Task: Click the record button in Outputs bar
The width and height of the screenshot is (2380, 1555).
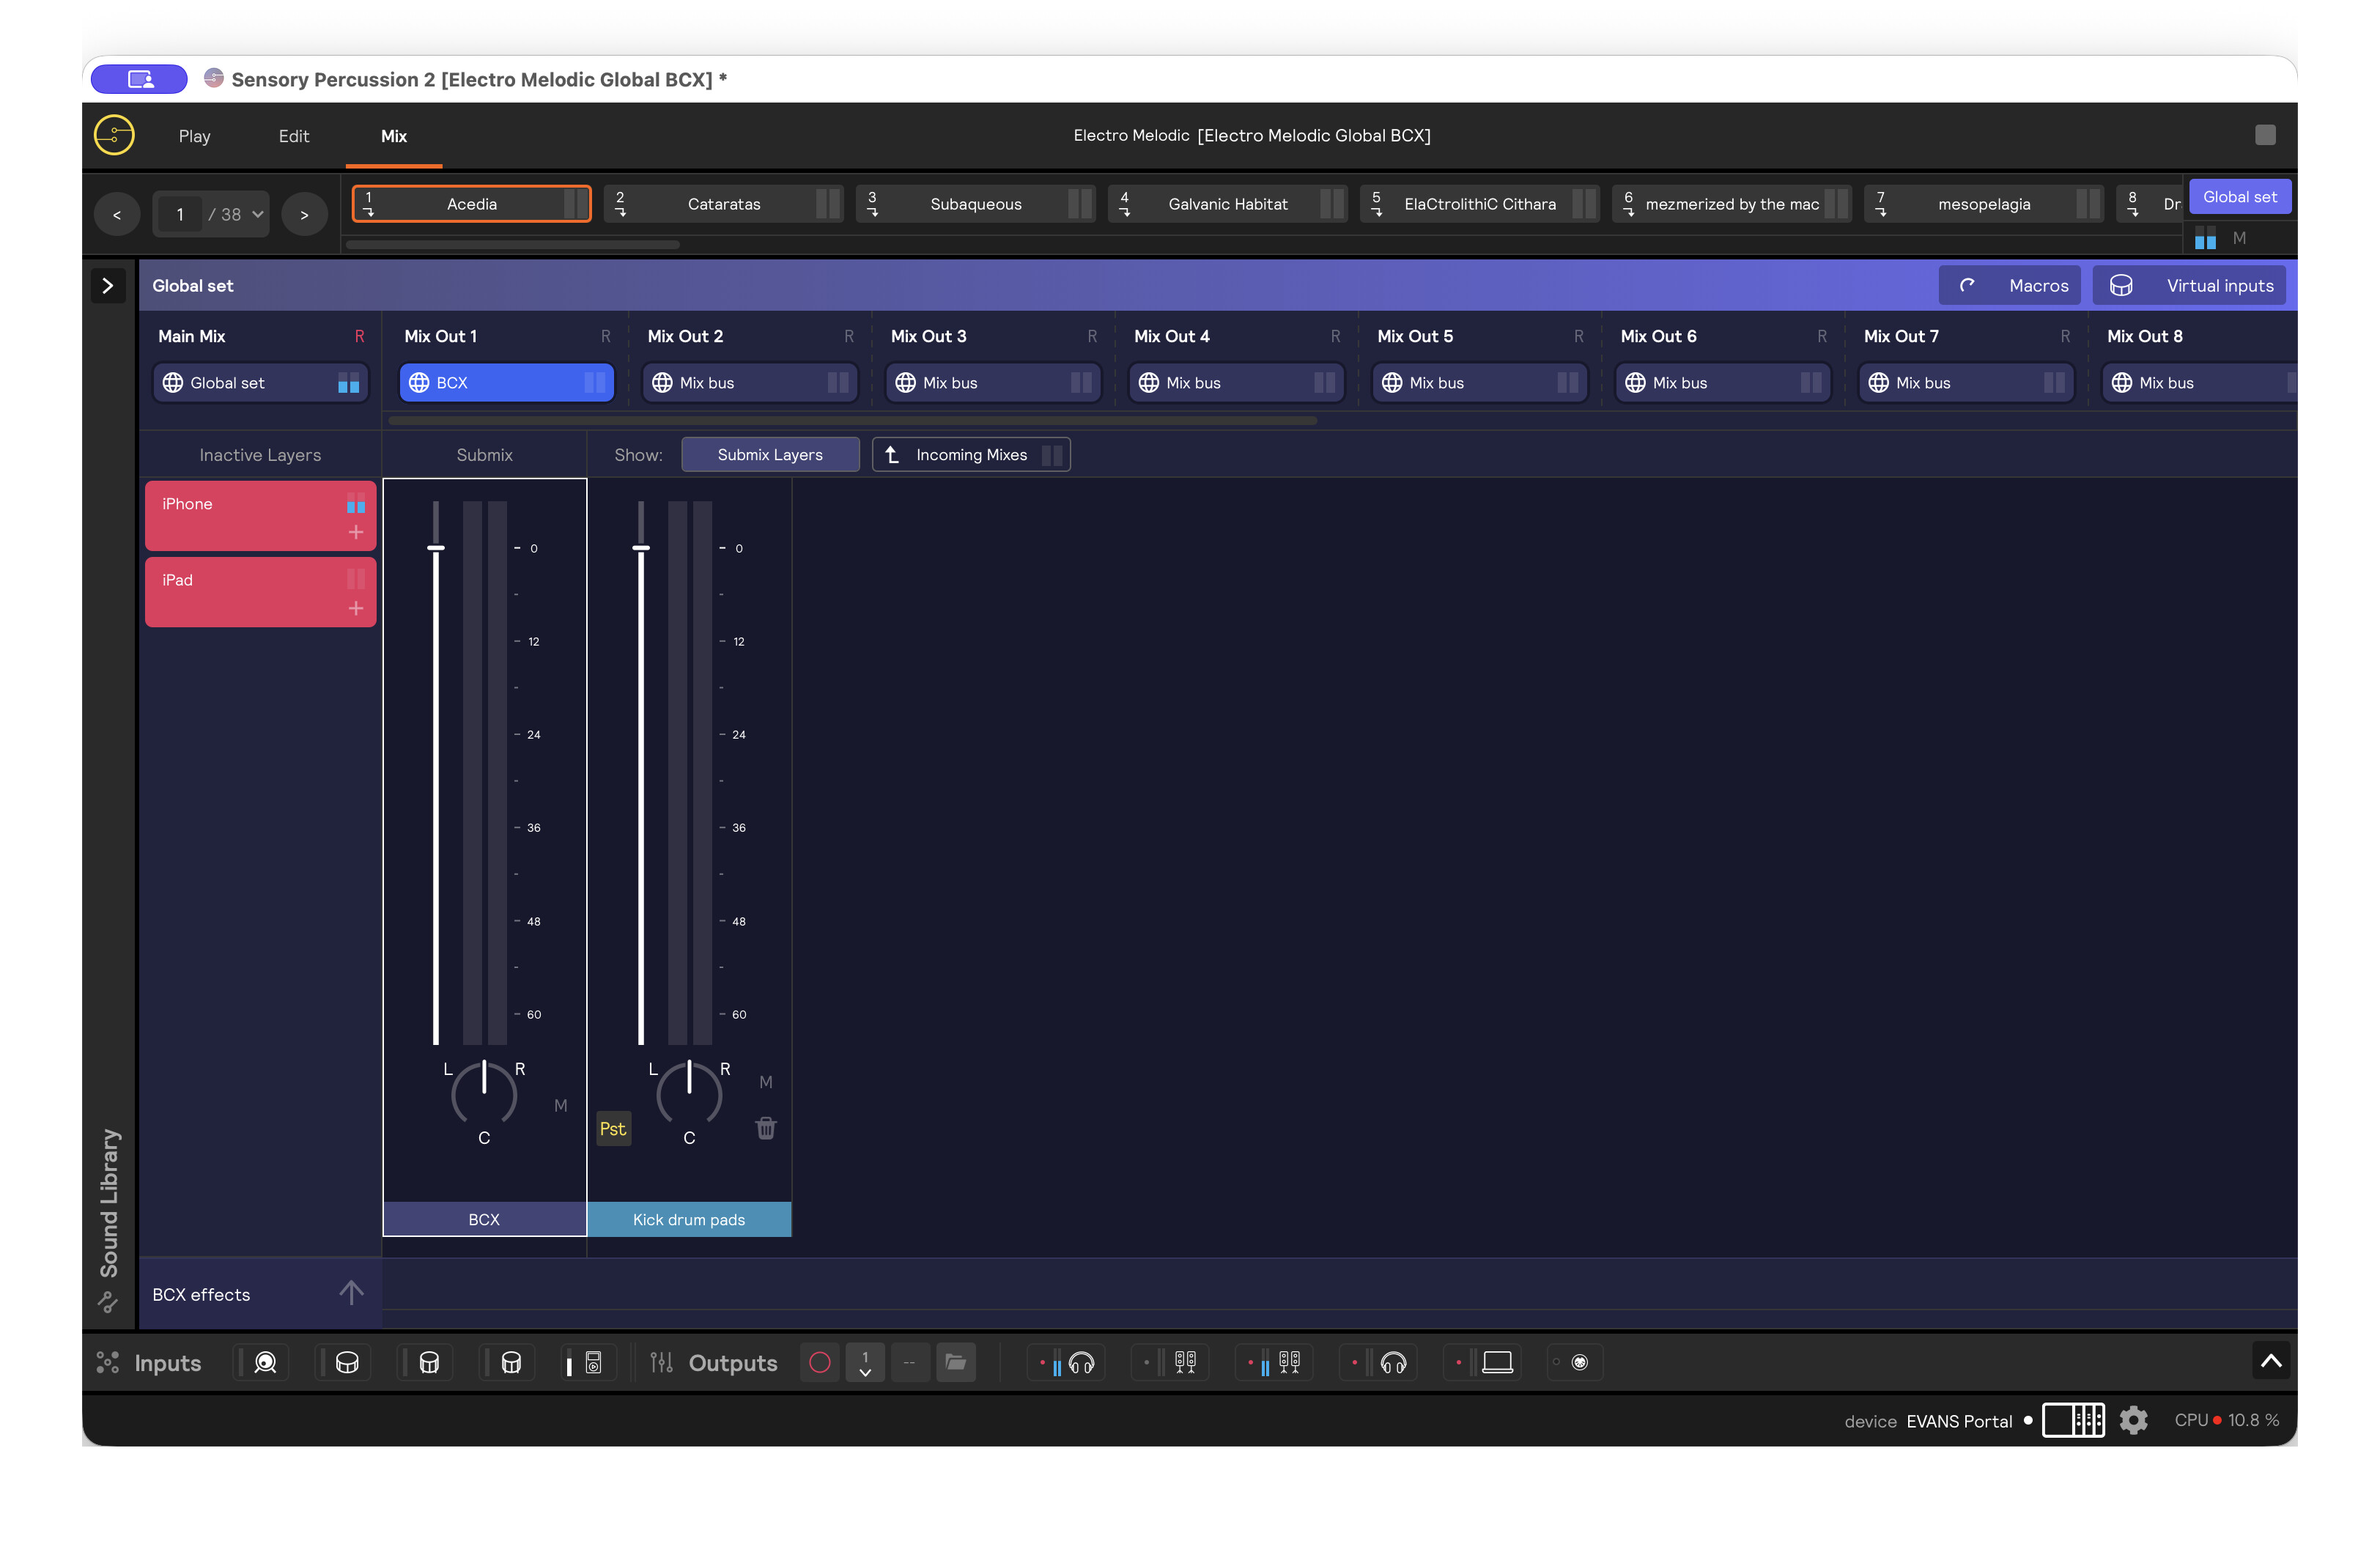Action: point(819,1362)
